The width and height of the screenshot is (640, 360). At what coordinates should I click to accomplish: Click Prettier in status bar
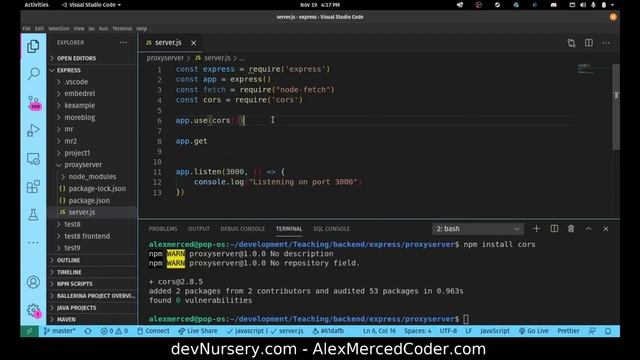(568, 331)
